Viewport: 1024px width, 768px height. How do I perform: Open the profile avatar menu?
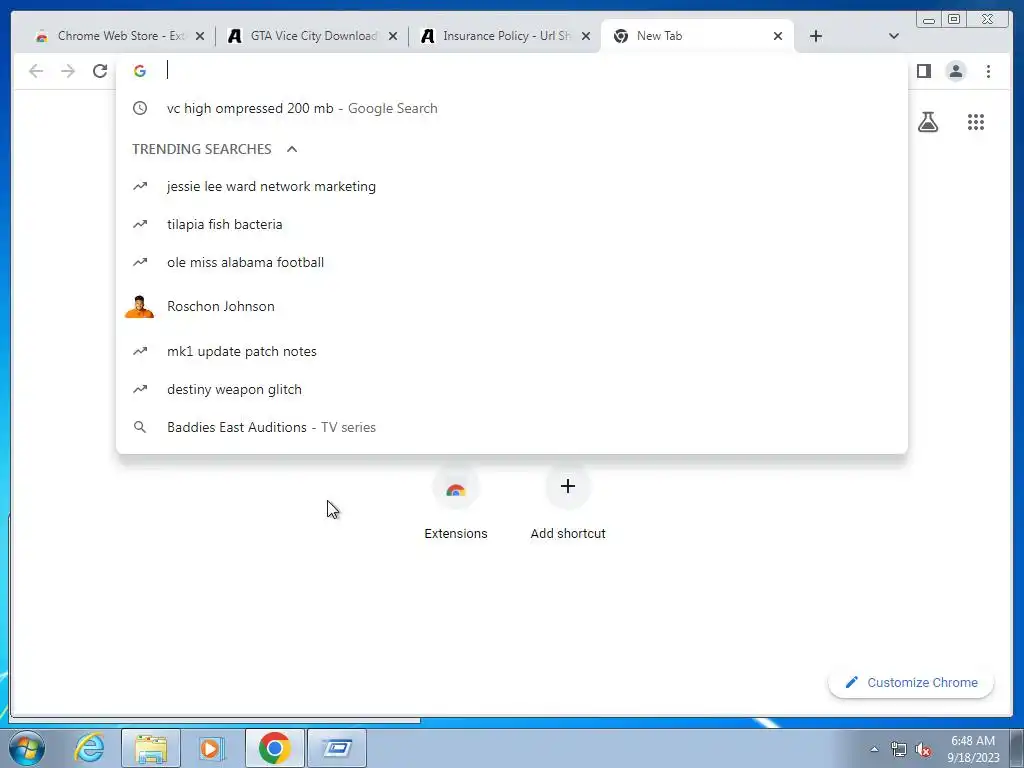coord(955,71)
